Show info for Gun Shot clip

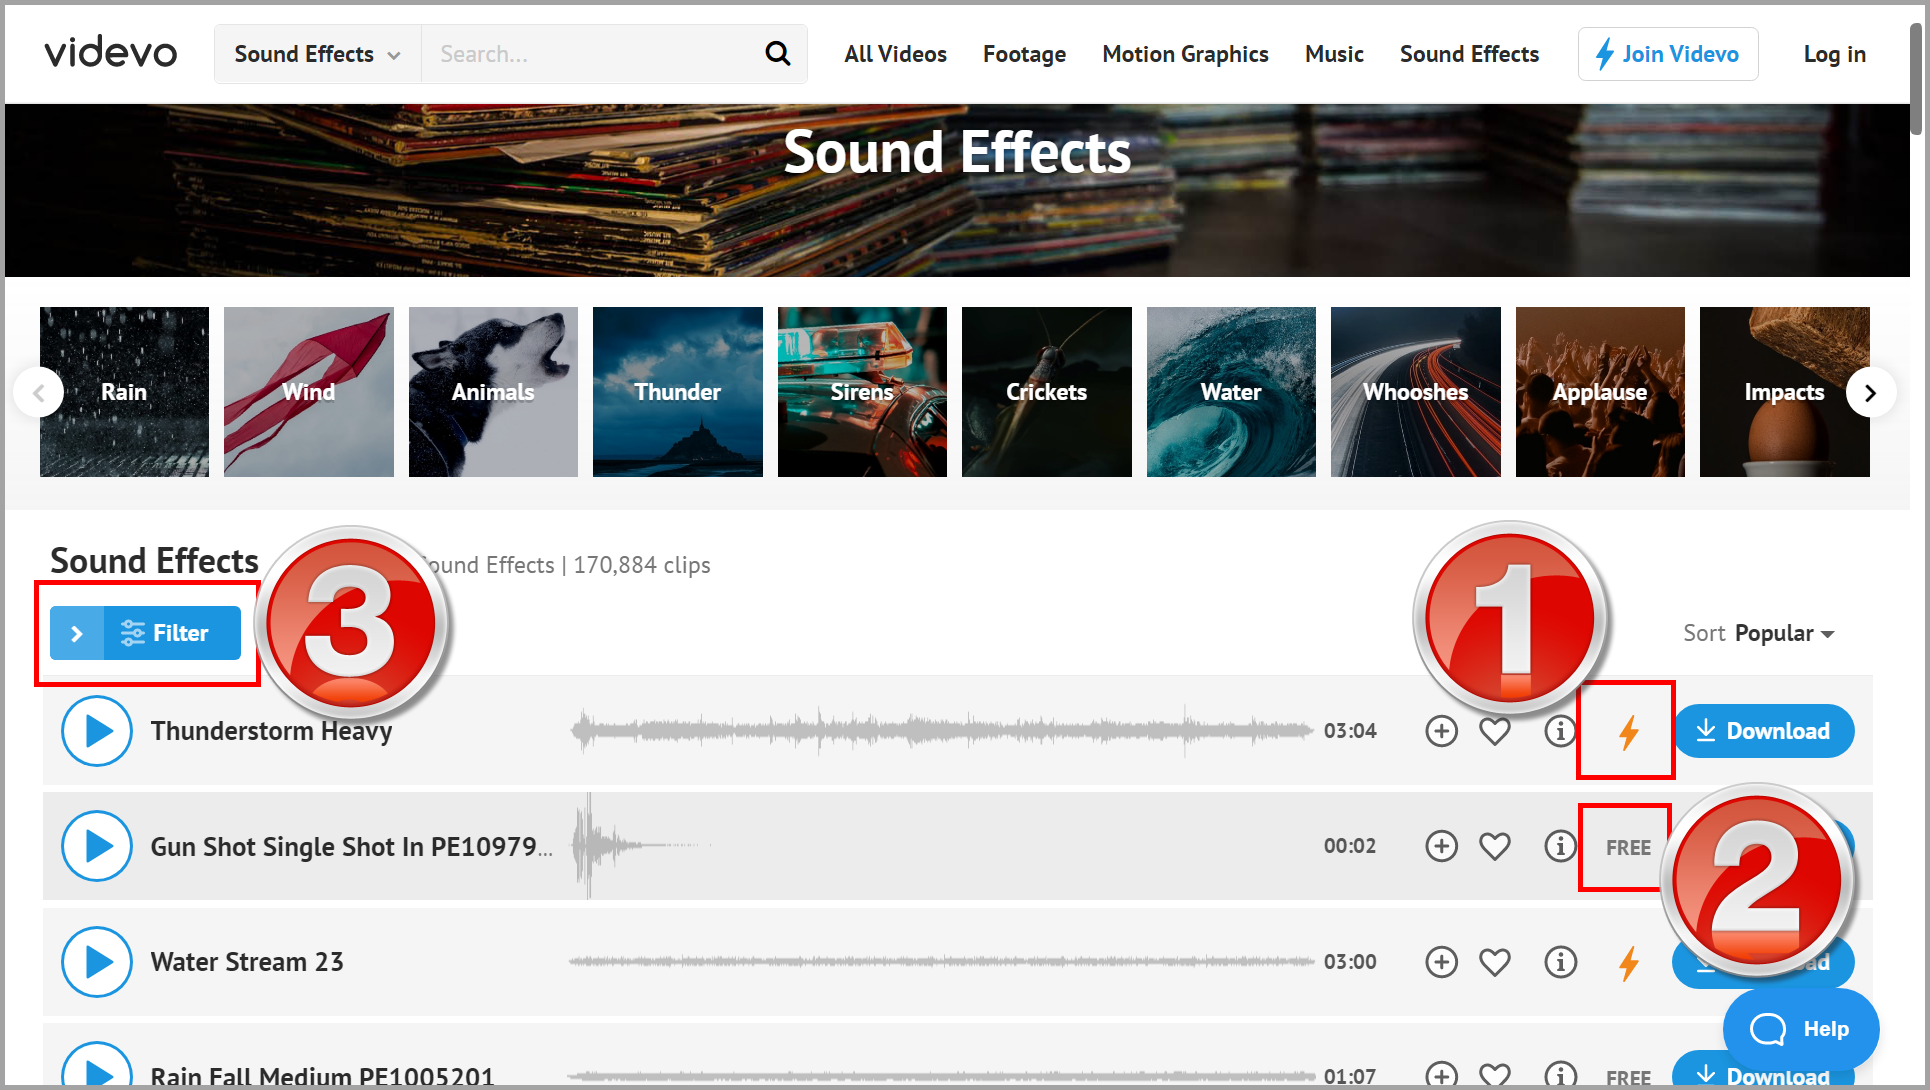pos(1560,846)
